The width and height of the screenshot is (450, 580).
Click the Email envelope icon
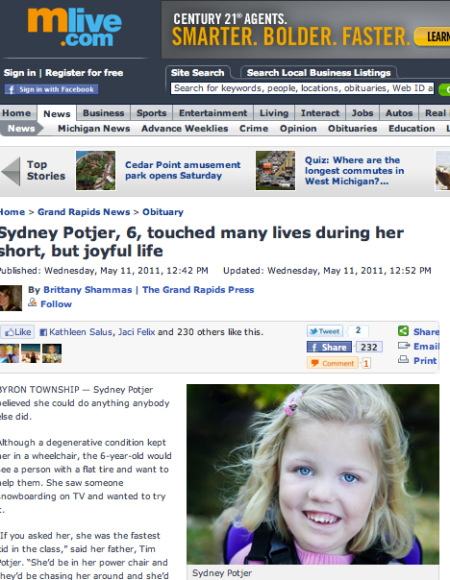404,346
